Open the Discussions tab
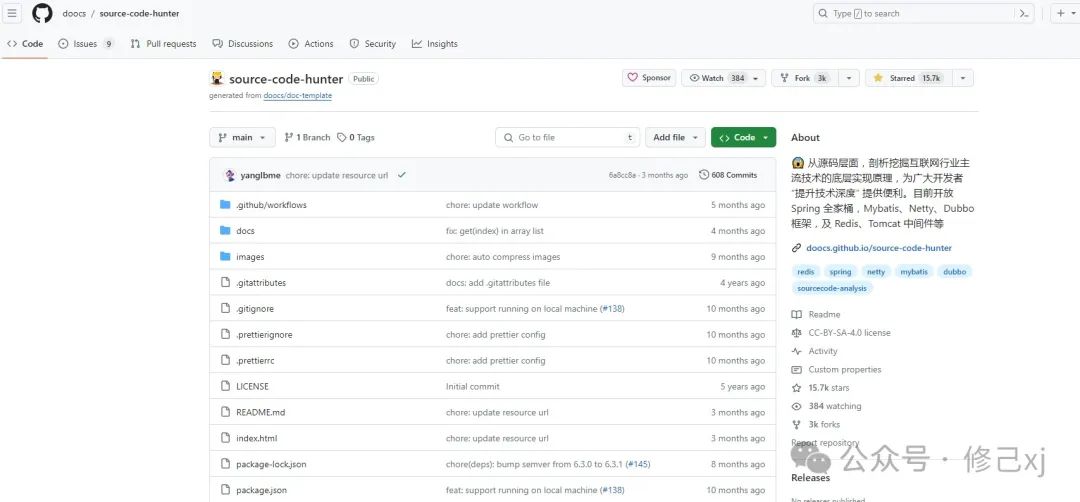Viewport: 1080px width, 502px height. [242, 43]
